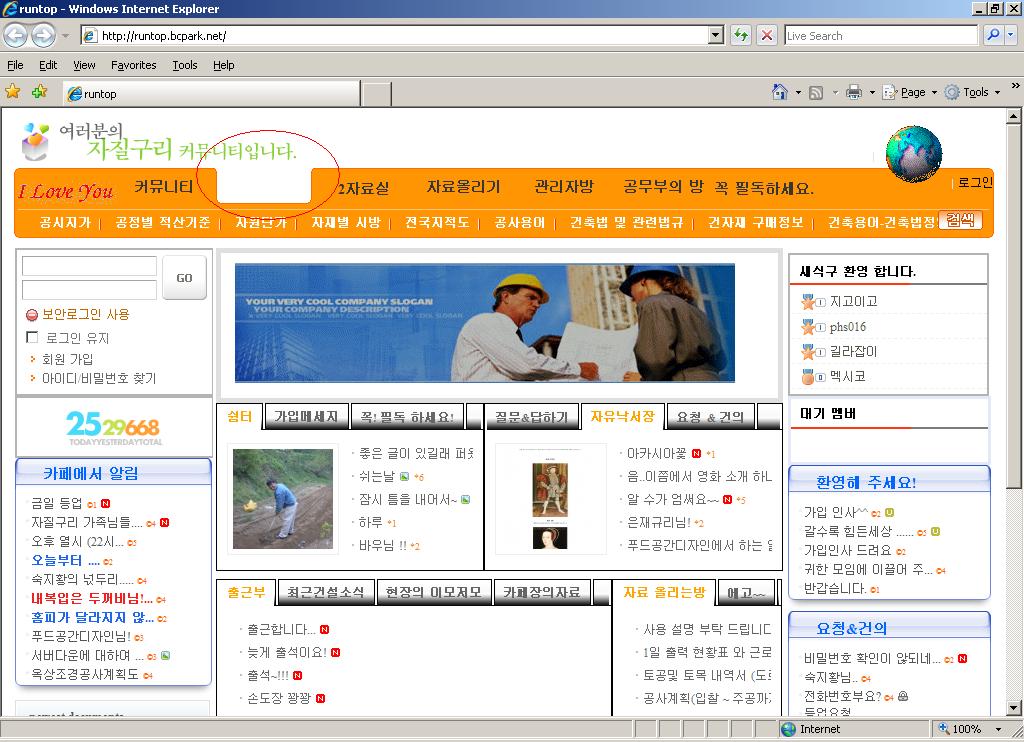Image resolution: width=1024 pixels, height=742 pixels.
Task: Expand the Feeds button dropdown arrow
Action: click(835, 93)
